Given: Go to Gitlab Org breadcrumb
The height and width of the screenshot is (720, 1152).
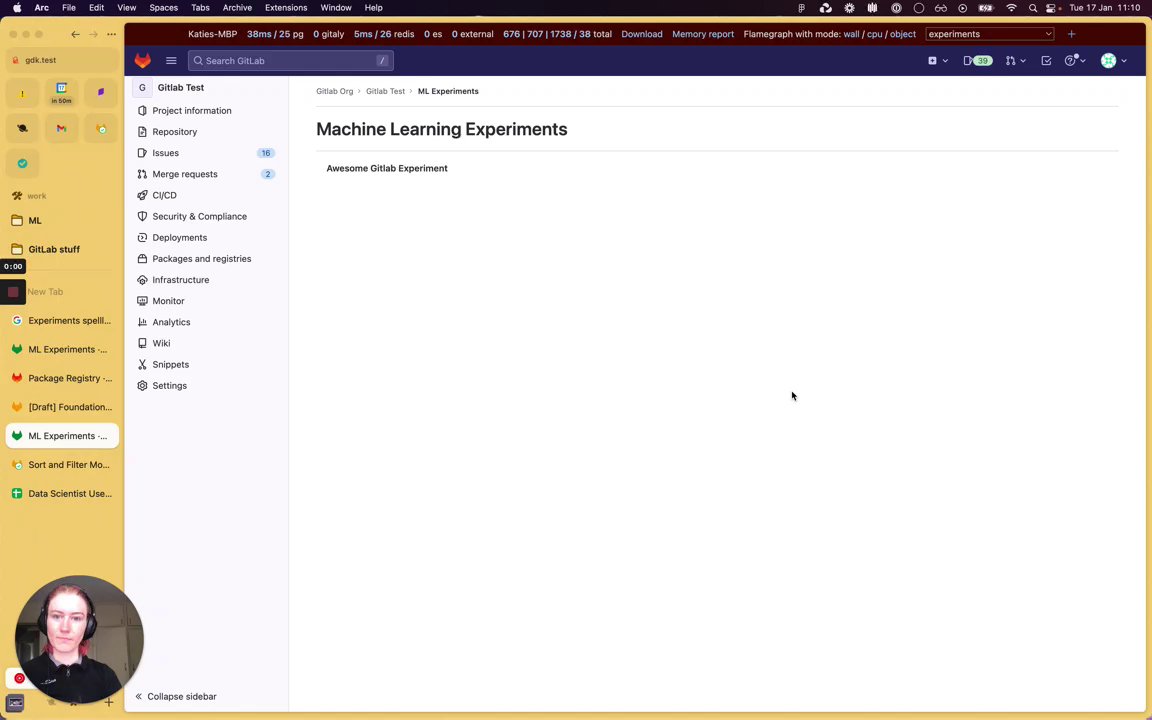Looking at the screenshot, I should (x=334, y=91).
